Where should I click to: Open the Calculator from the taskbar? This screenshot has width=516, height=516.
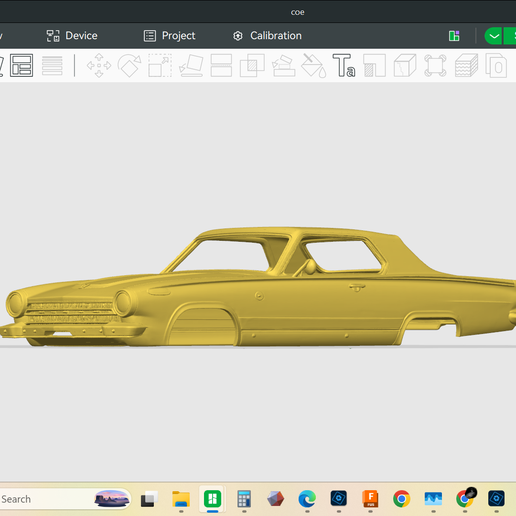pos(244,499)
